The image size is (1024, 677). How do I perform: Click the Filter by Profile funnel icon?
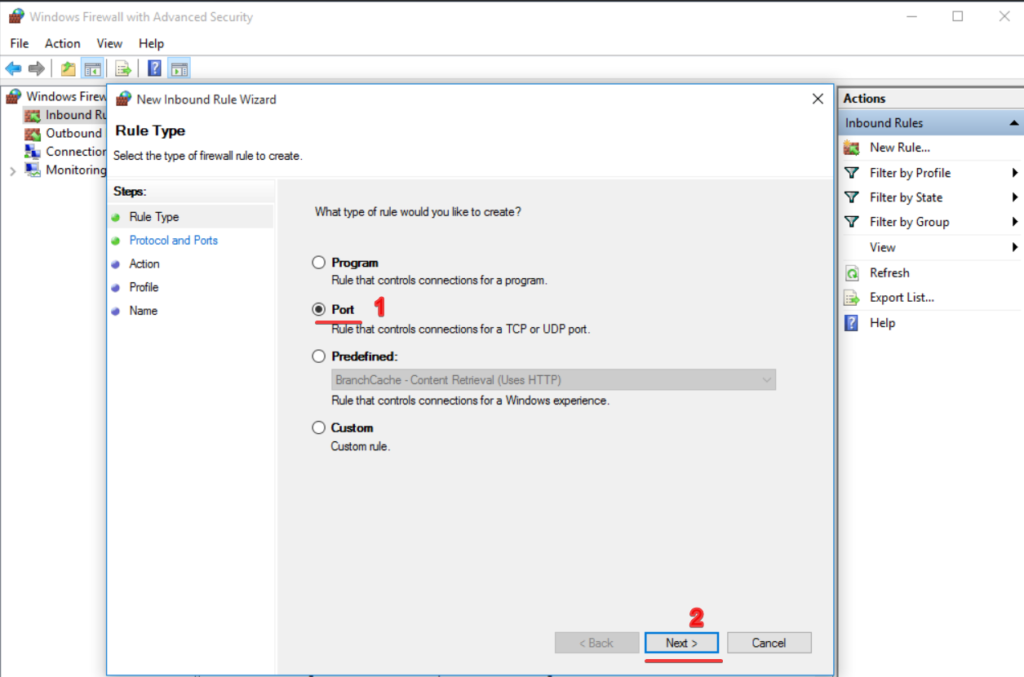[852, 173]
